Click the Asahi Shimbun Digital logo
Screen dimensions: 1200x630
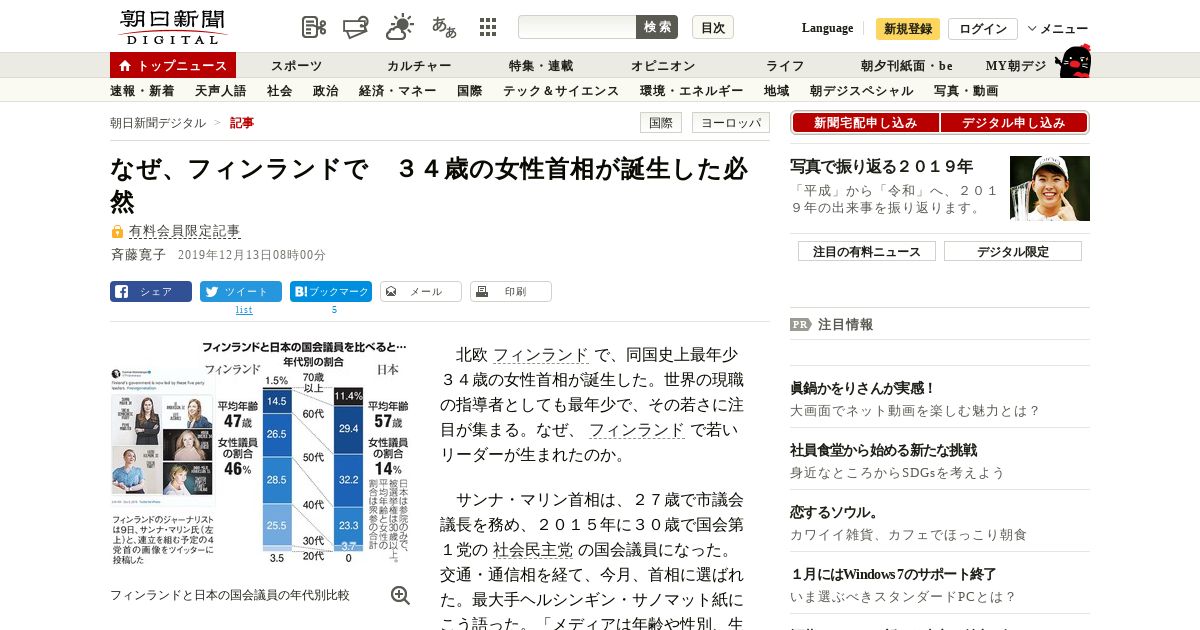[172, 27]
